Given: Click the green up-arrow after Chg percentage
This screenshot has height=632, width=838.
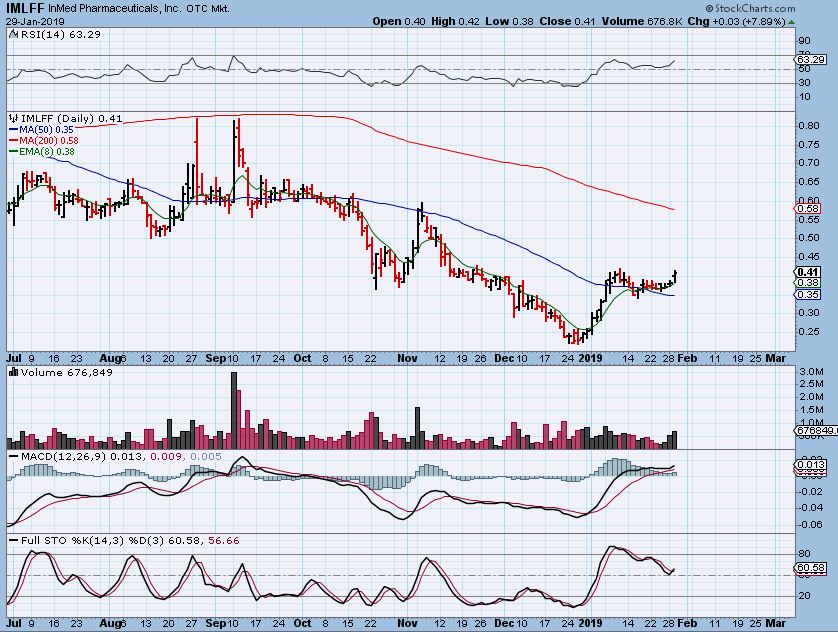Looking at the screenshot, I should pyautogui.click(x=791, y=22).
